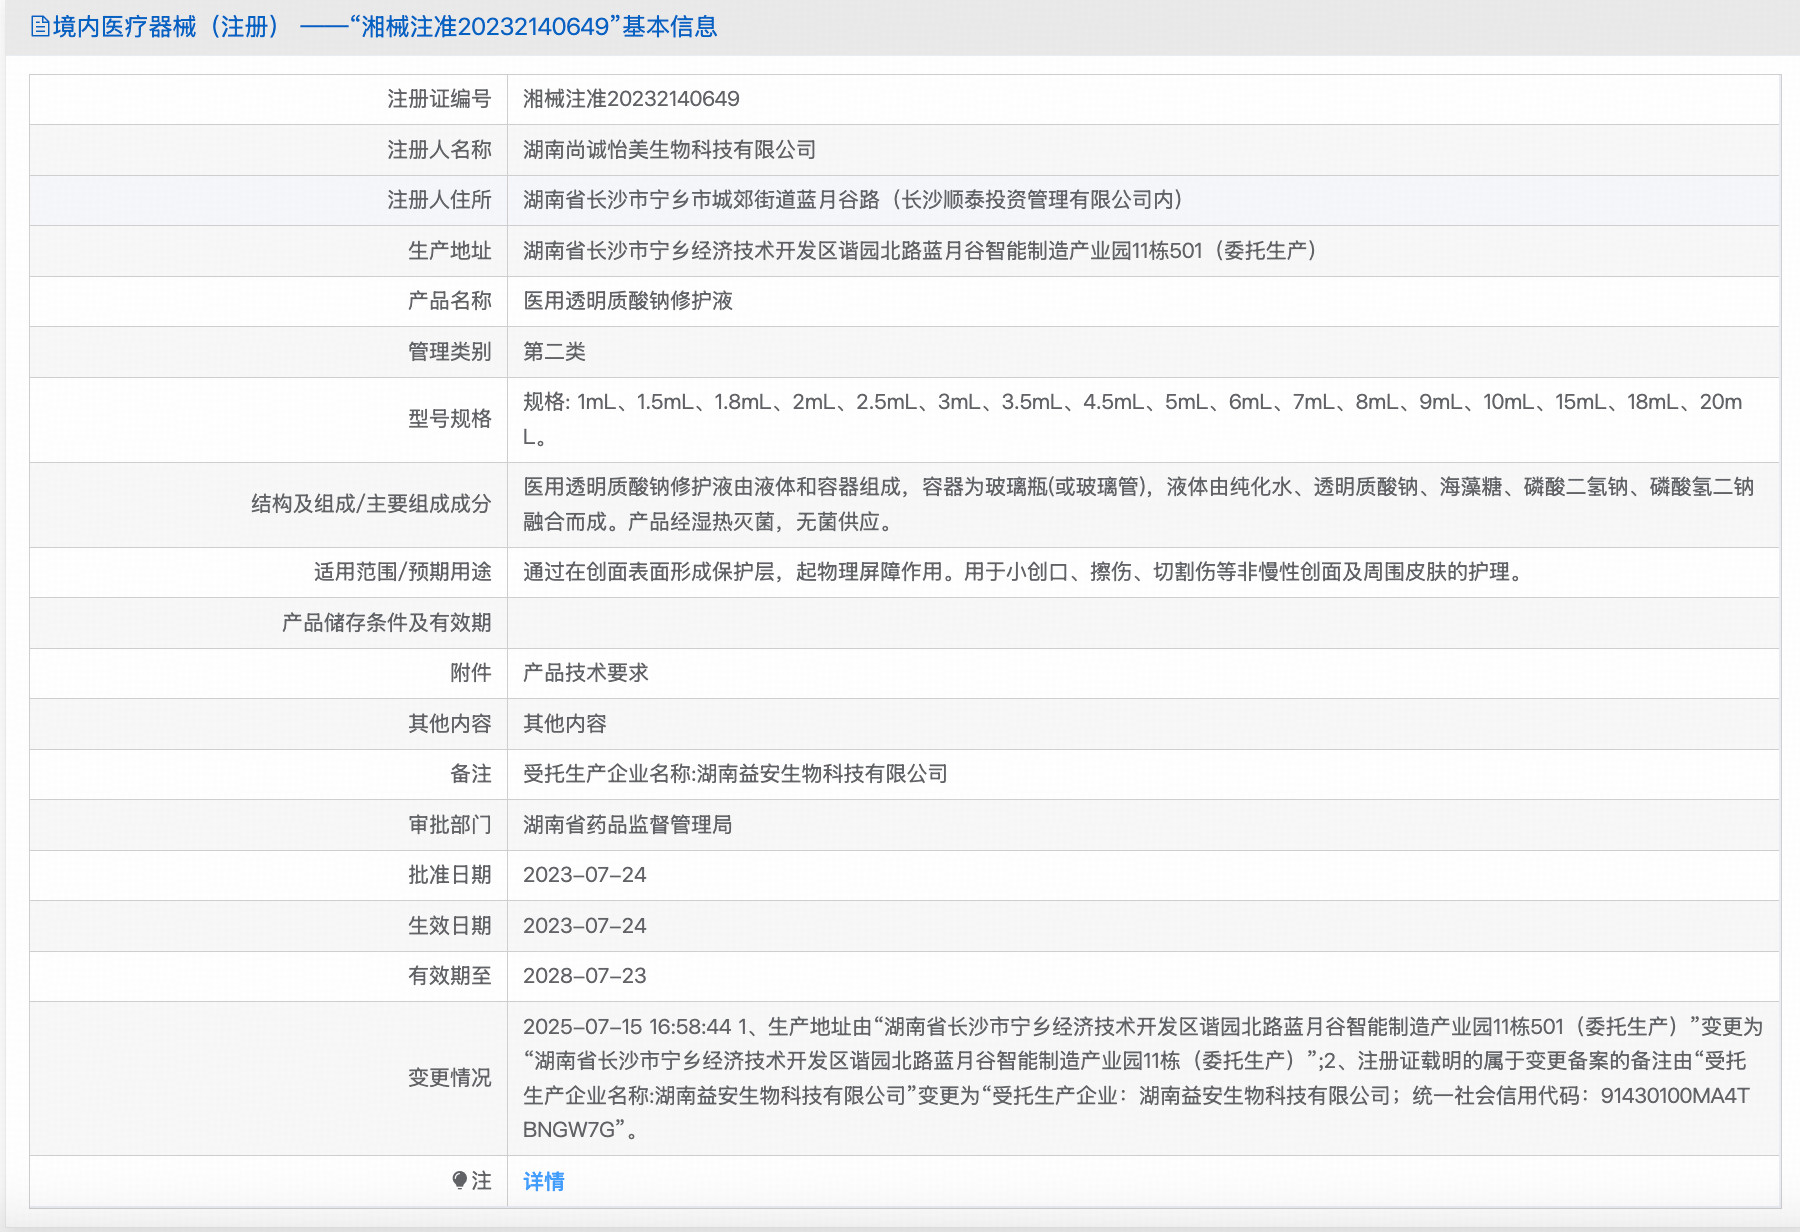Select the approval date 2023-07-24
Viewport: 1800px width, 1232px height.
[x=585, y=875]
